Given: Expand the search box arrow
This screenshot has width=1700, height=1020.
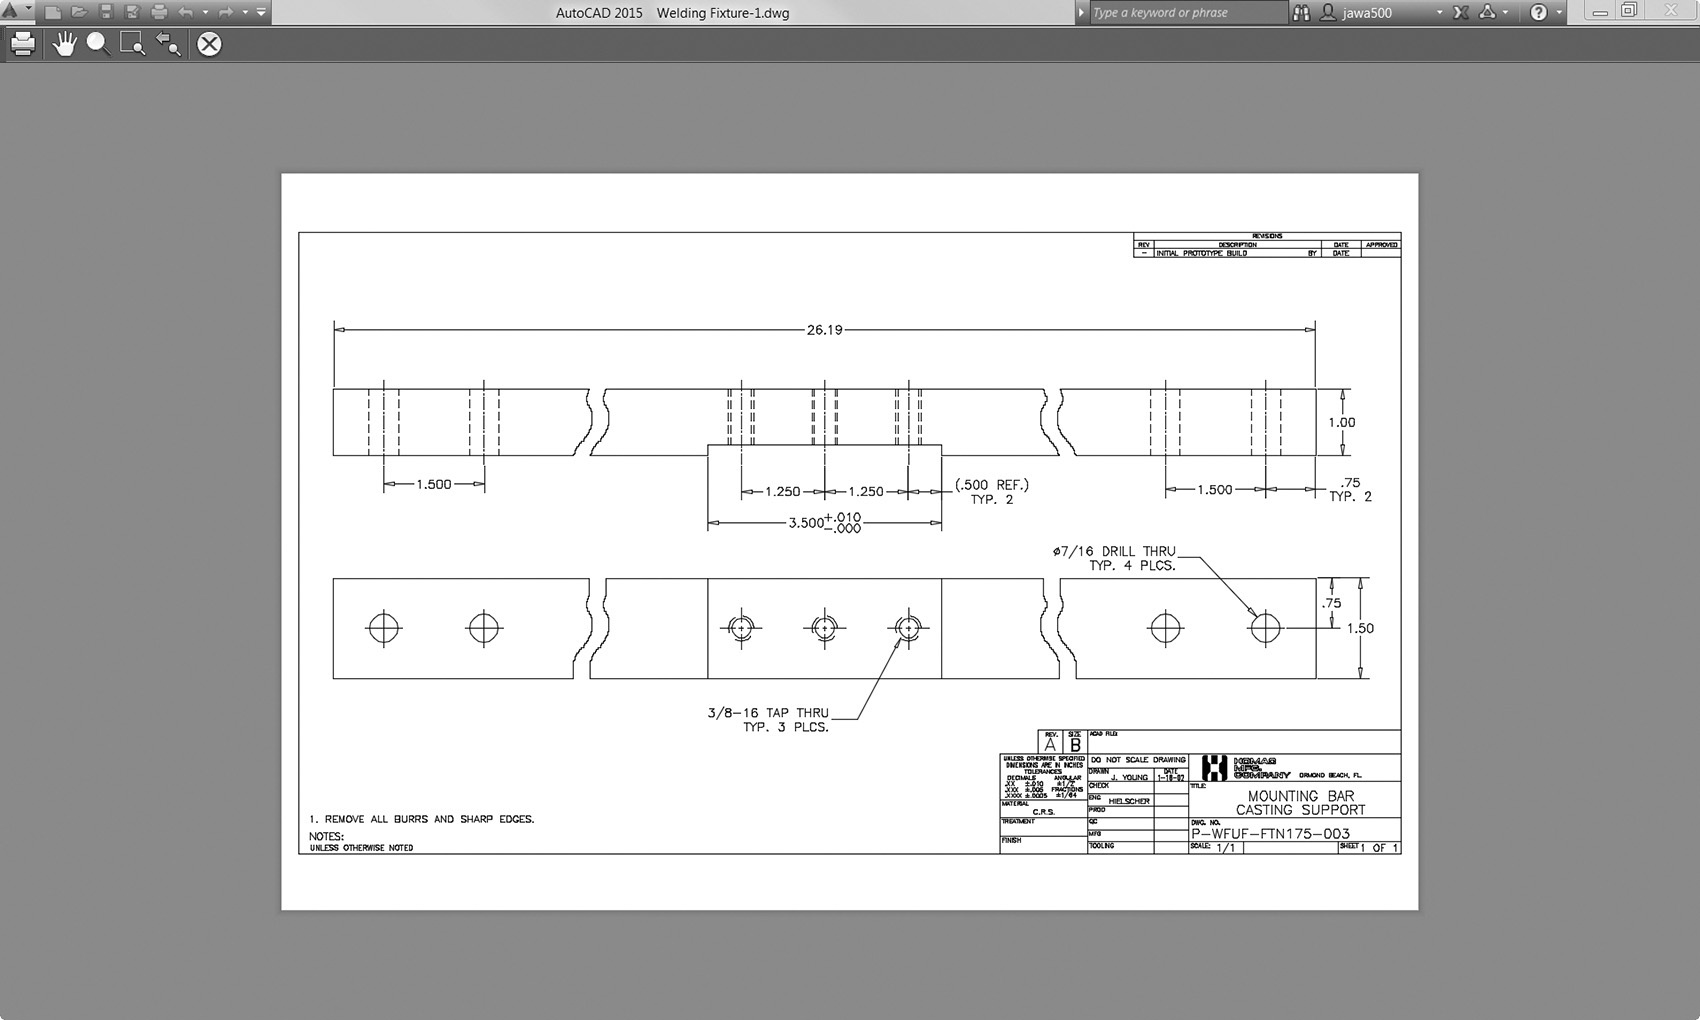Looking at the screenshot, I should 1081,12.
